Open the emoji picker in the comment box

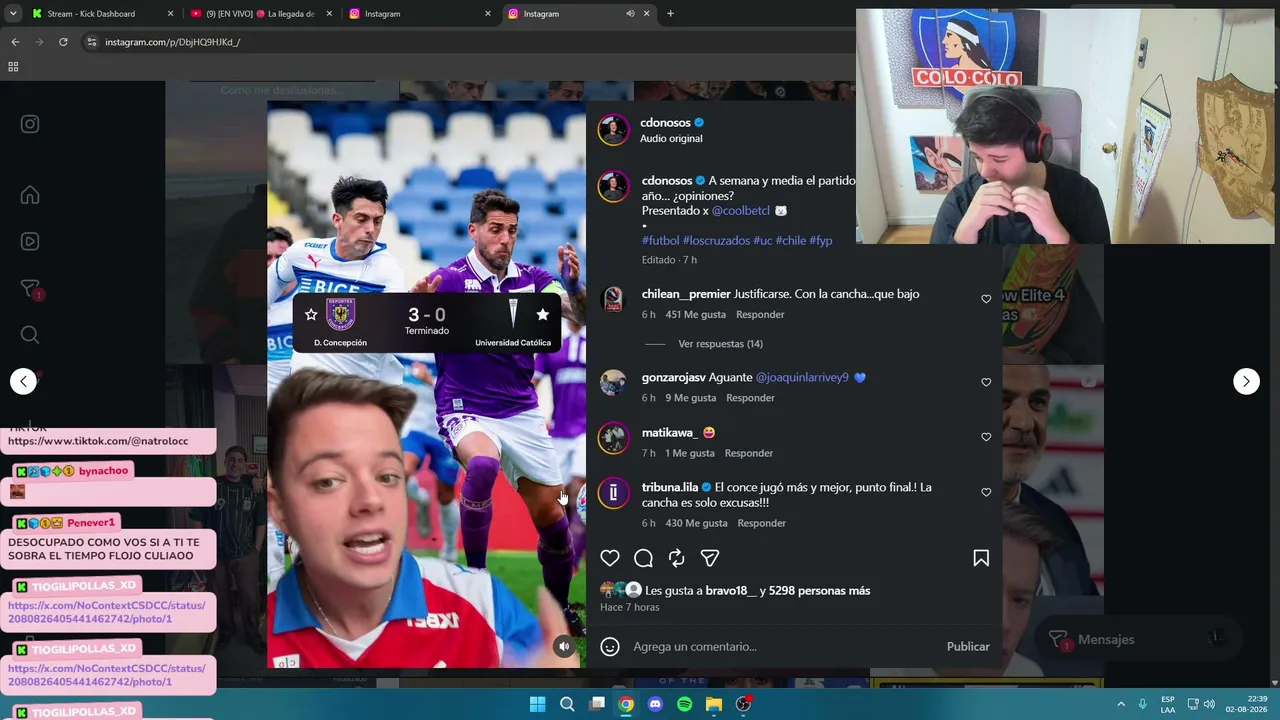(x=610, y=646)
